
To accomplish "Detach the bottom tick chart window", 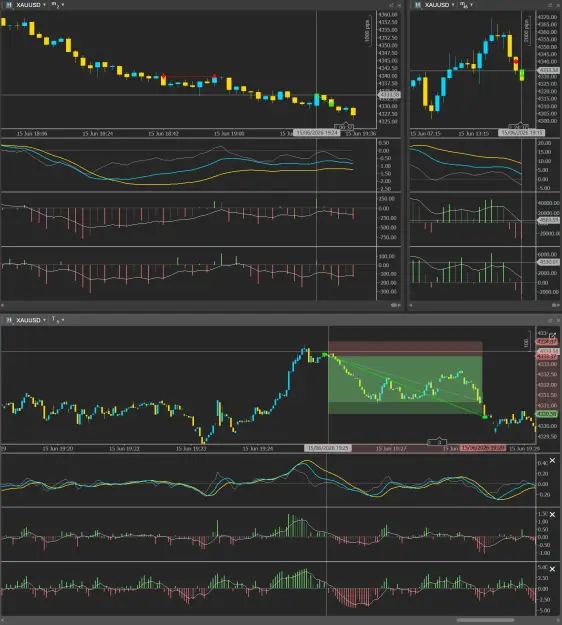I will coord(550,320).
